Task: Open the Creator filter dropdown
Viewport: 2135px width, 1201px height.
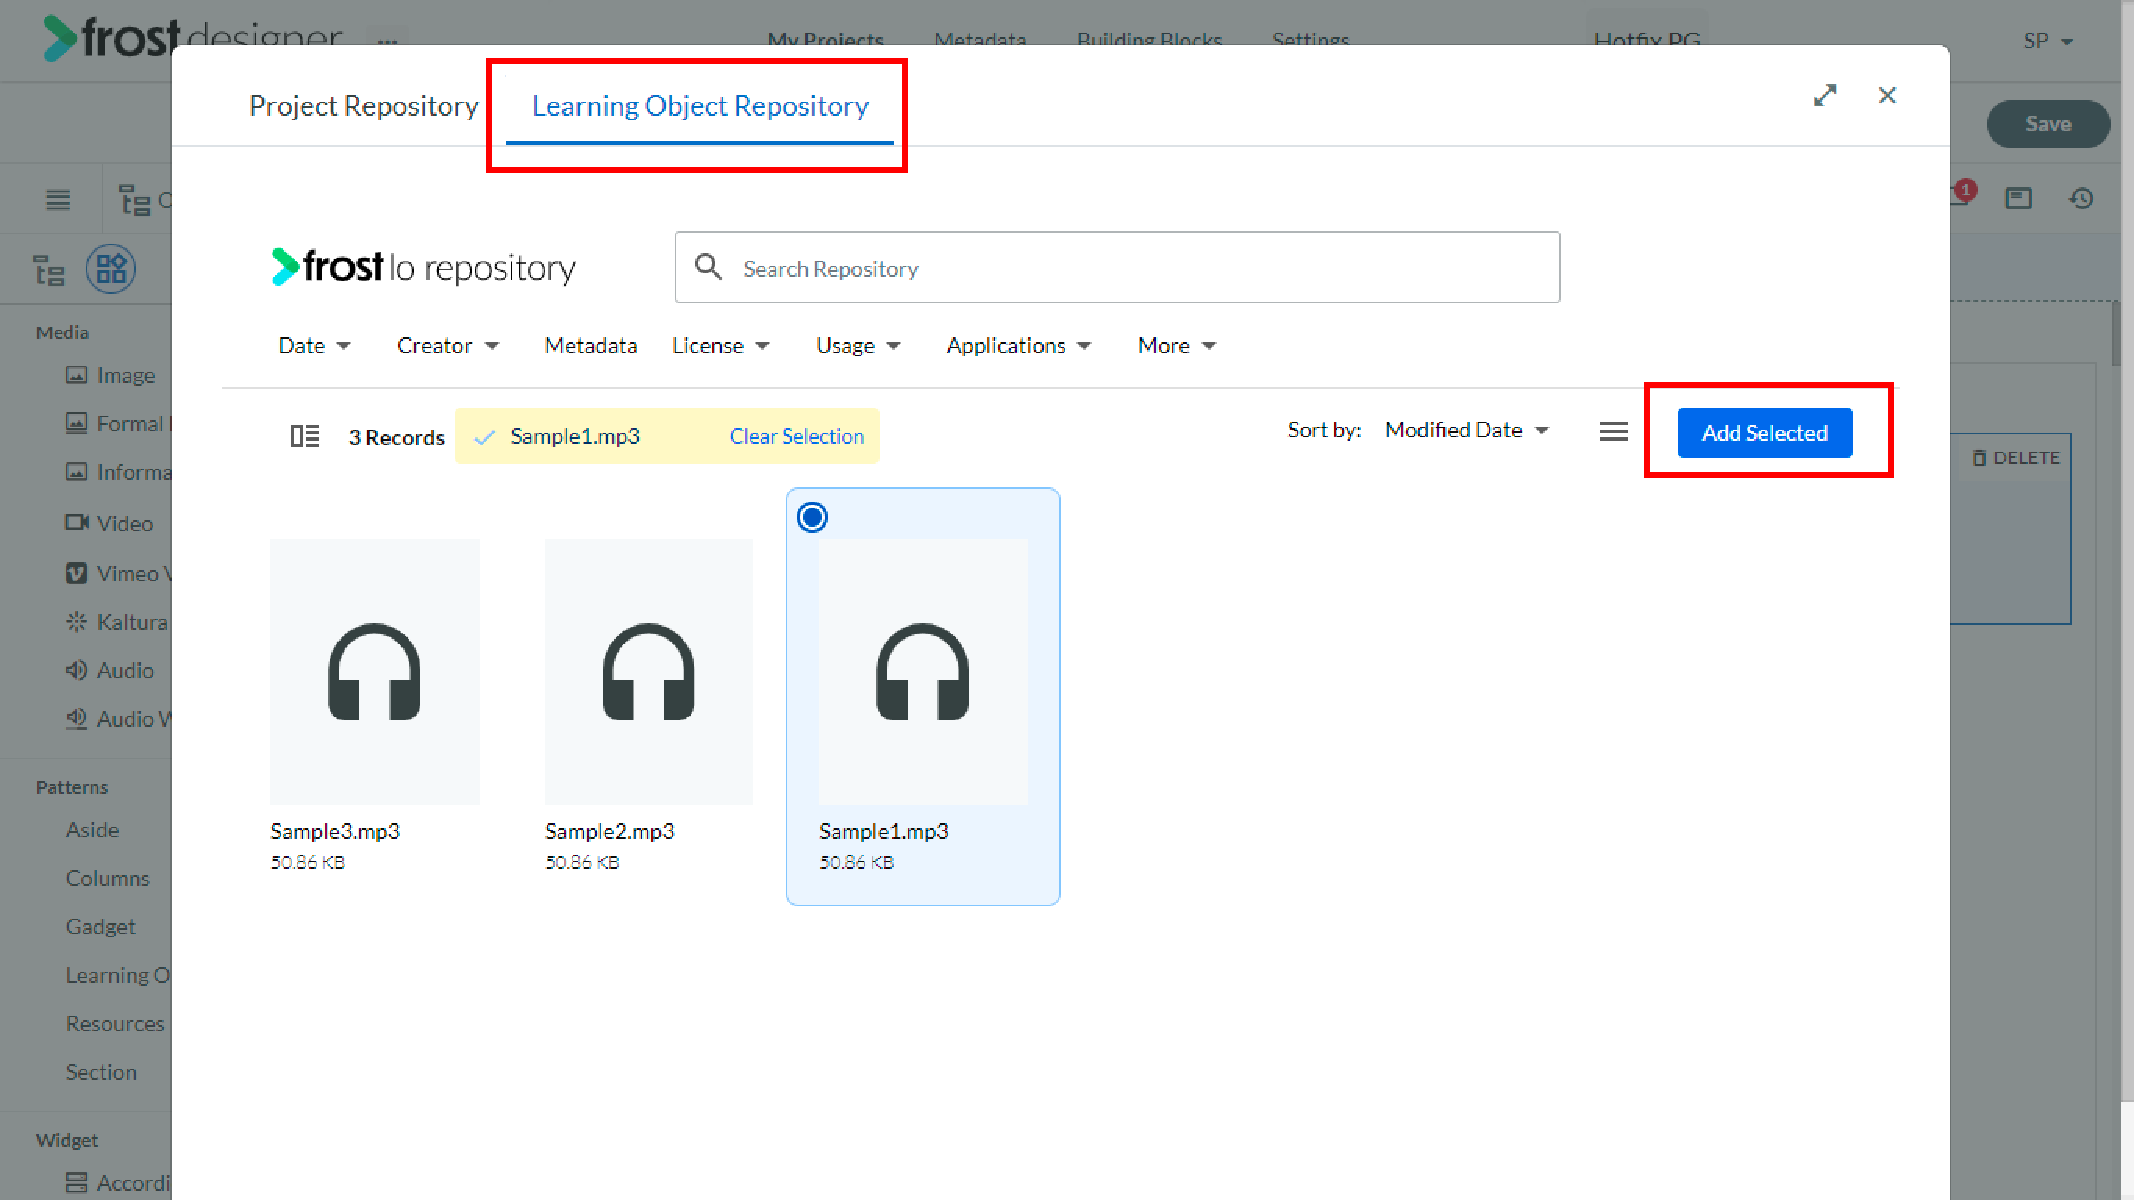Action: point(447,346)
